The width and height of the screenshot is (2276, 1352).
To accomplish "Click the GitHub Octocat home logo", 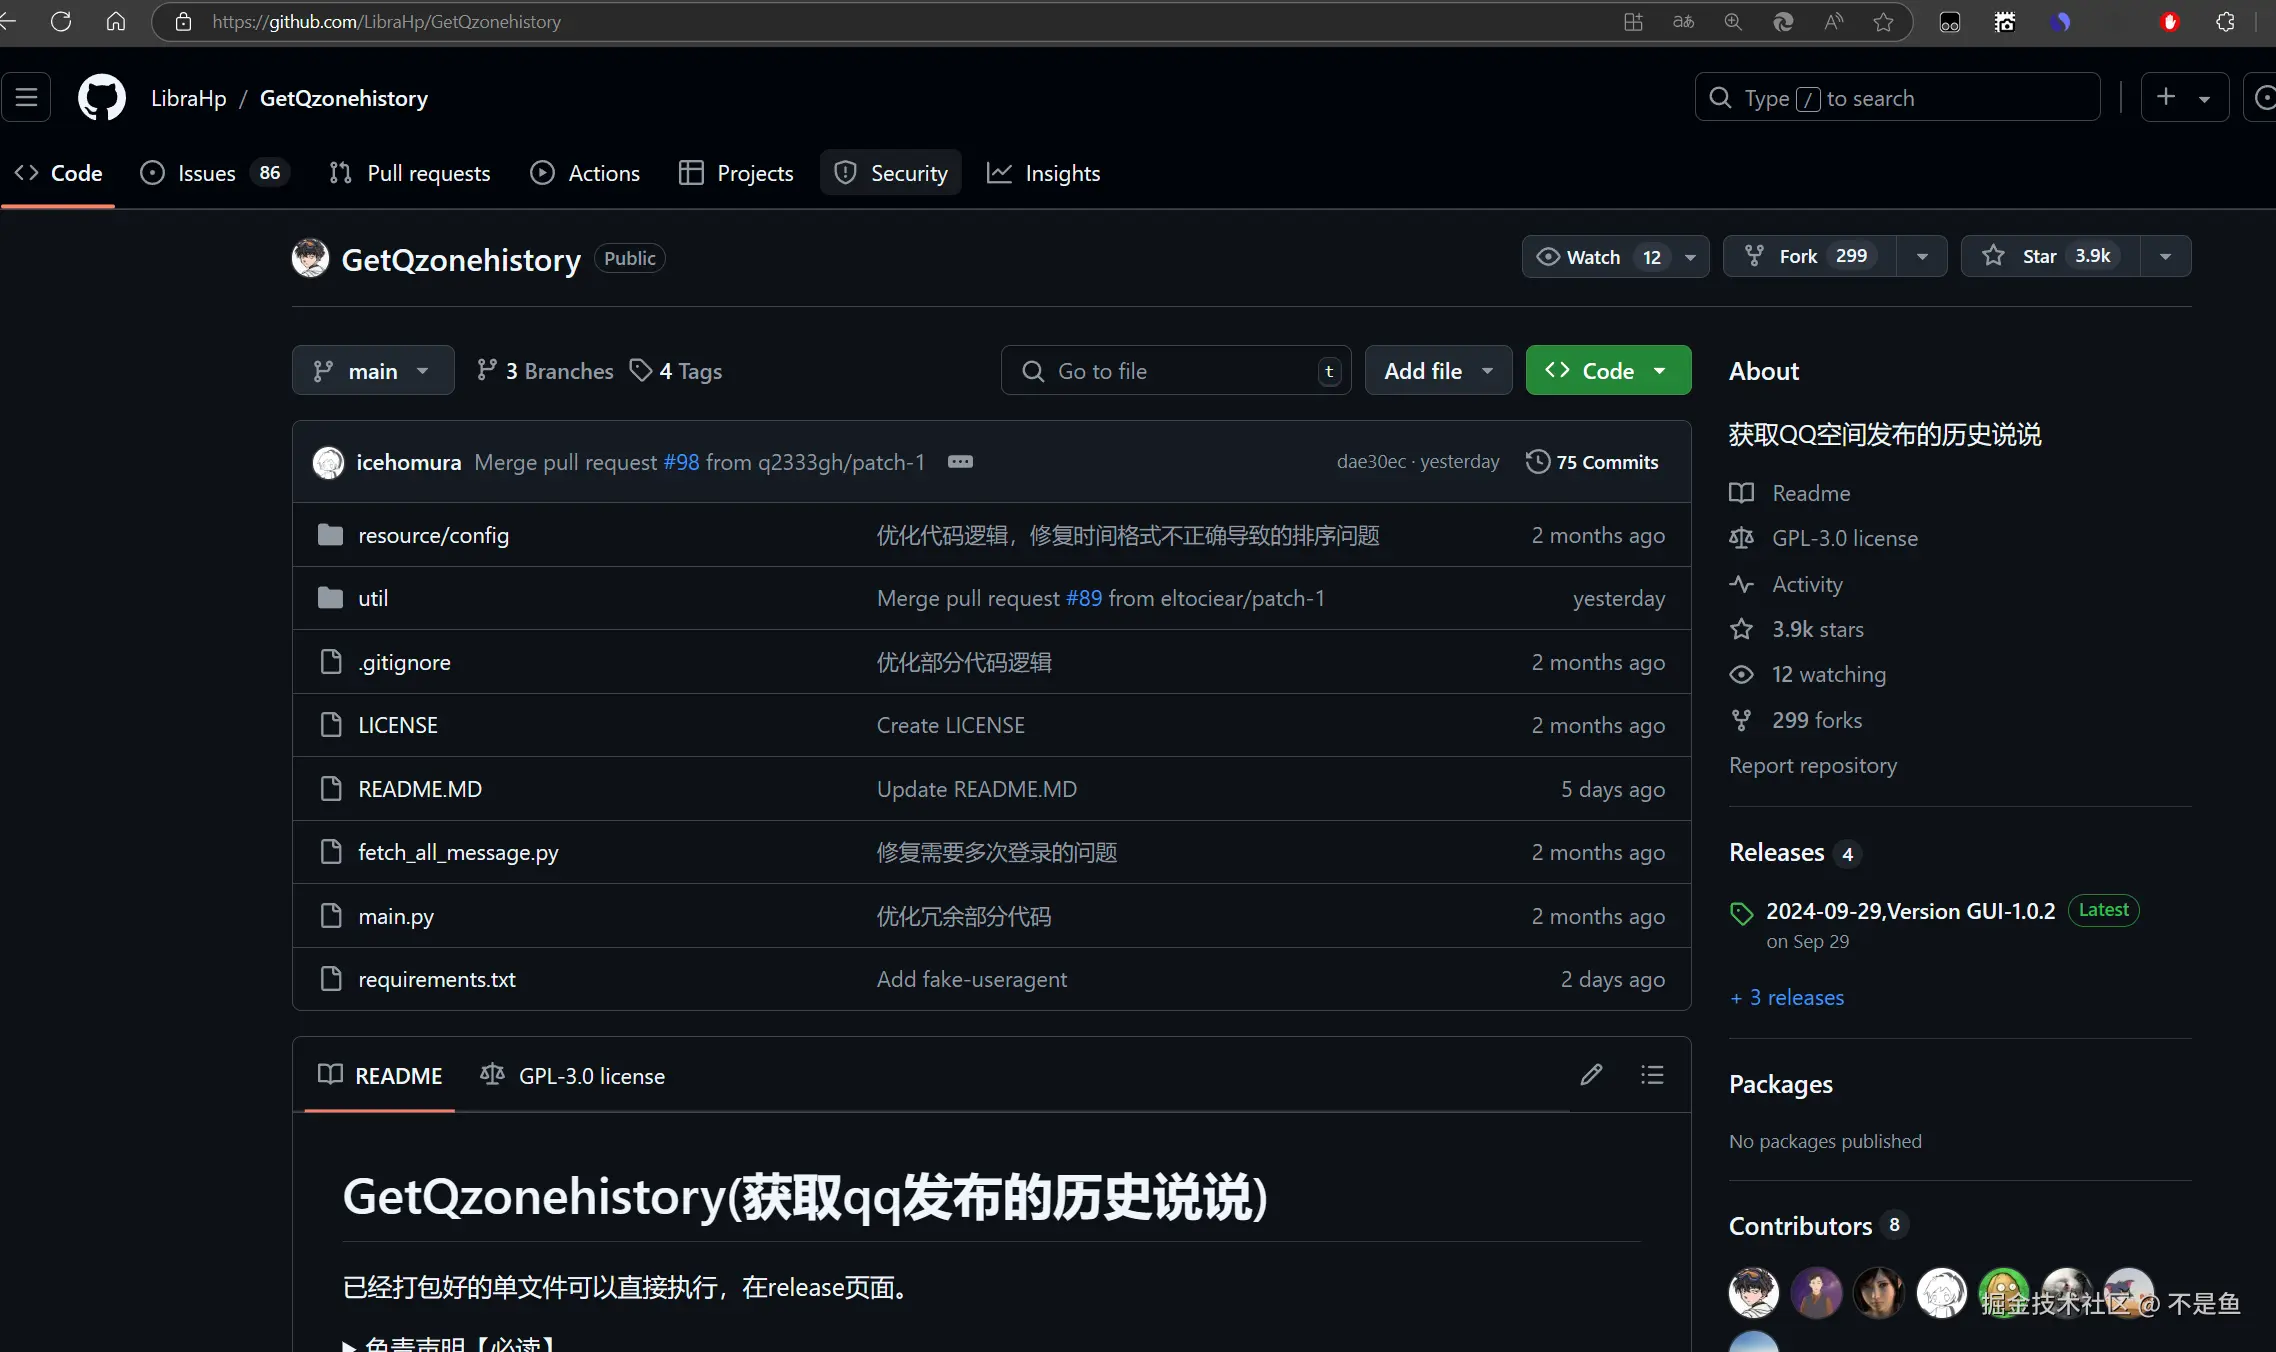I will [x=102, y=98].
